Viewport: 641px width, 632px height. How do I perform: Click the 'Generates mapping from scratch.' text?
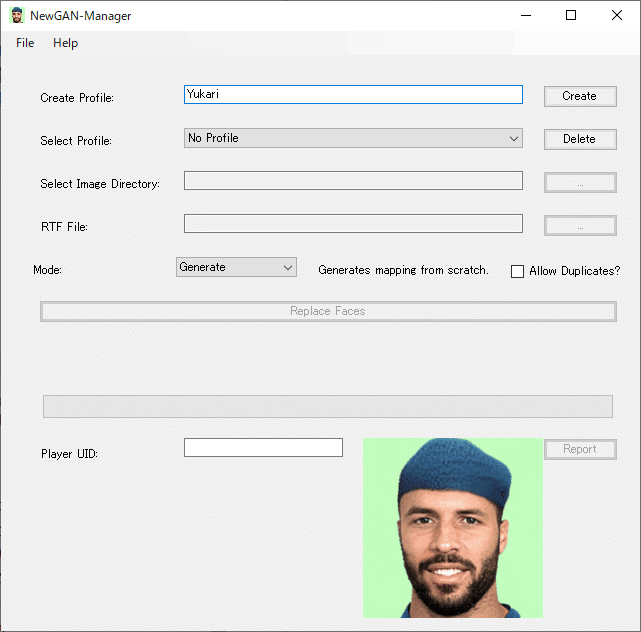tap(403, 270)
